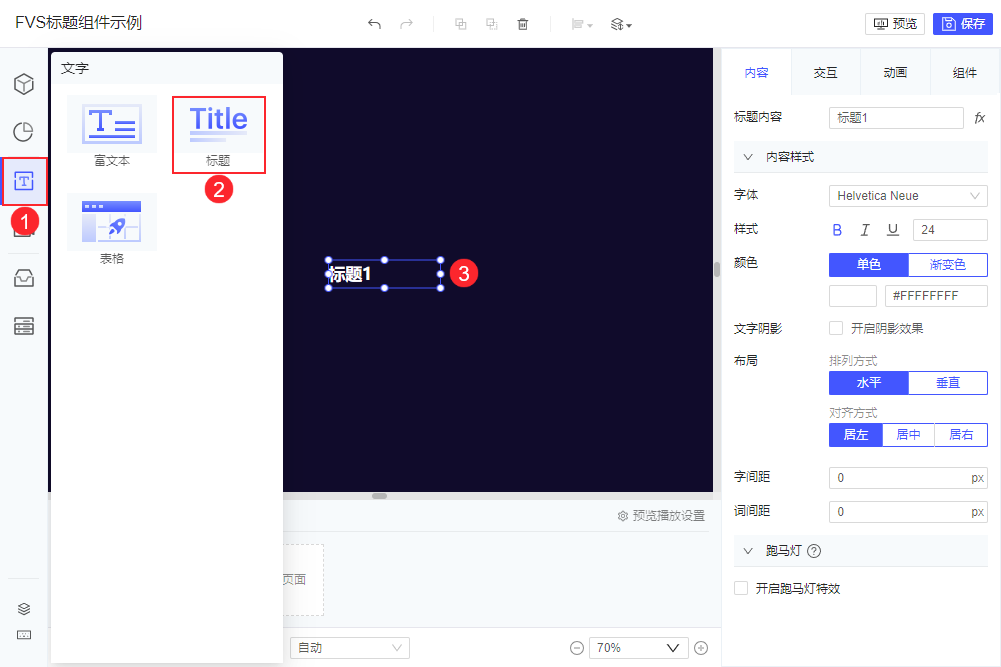This screenshot has width=1001, height=667.
Task: Switch to the 交互 tab
Action: [825, 73]
